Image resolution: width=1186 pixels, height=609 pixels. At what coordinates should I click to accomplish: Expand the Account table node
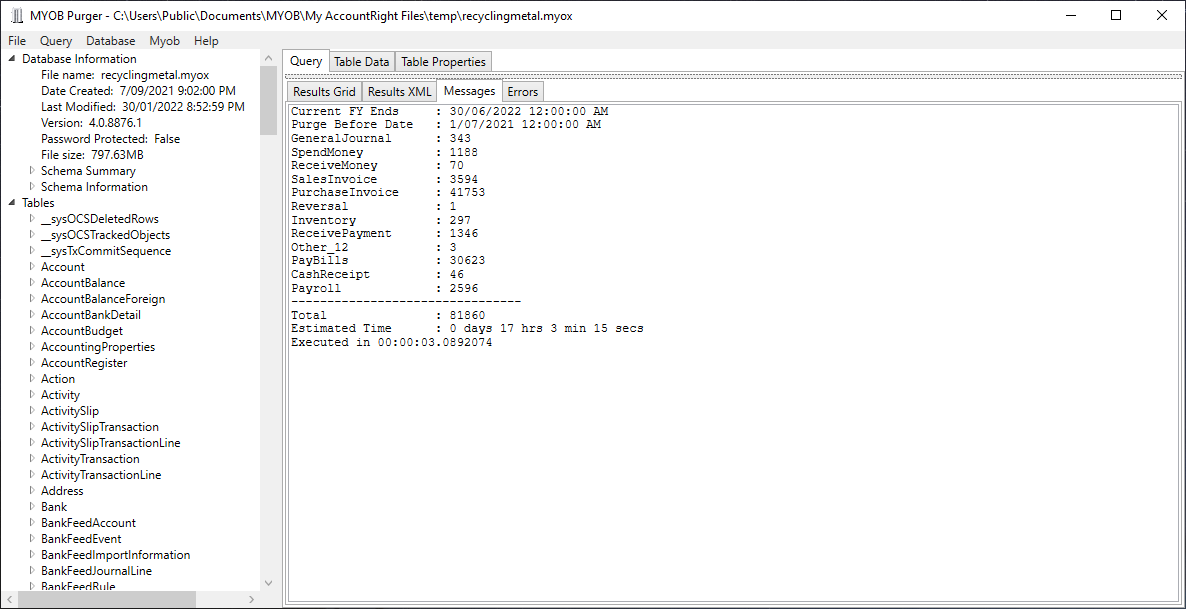[32, 267]
